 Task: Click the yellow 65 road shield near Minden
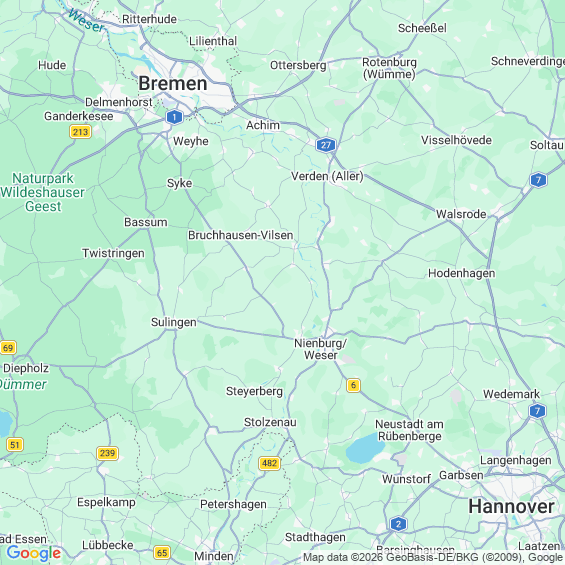point(162,553)
